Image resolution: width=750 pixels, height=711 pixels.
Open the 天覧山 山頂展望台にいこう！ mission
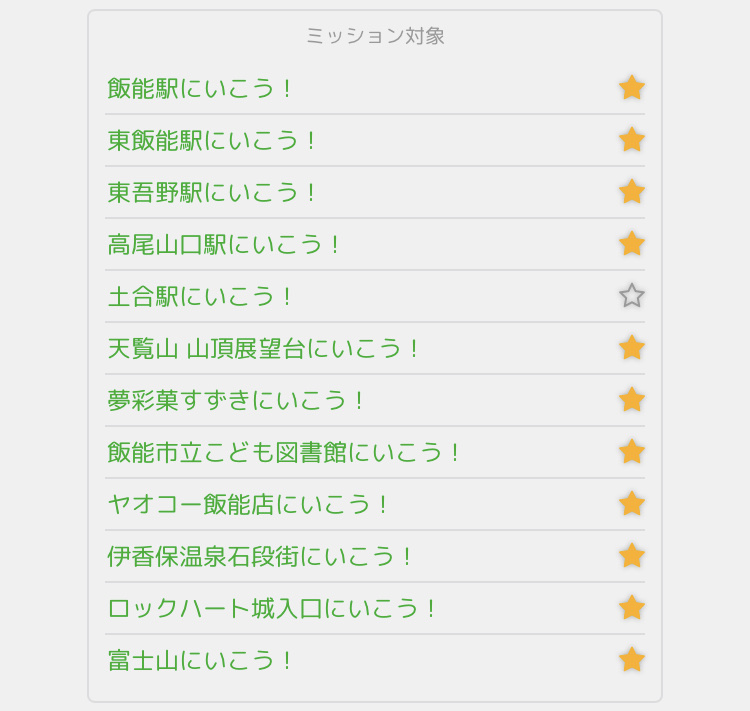point(263,349)
